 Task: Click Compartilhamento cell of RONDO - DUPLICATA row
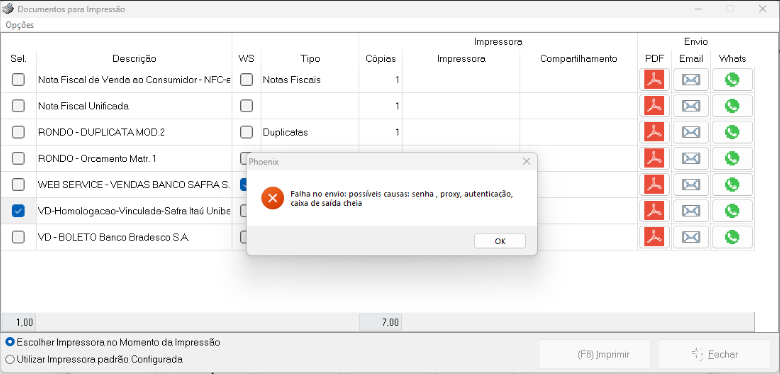579,132
